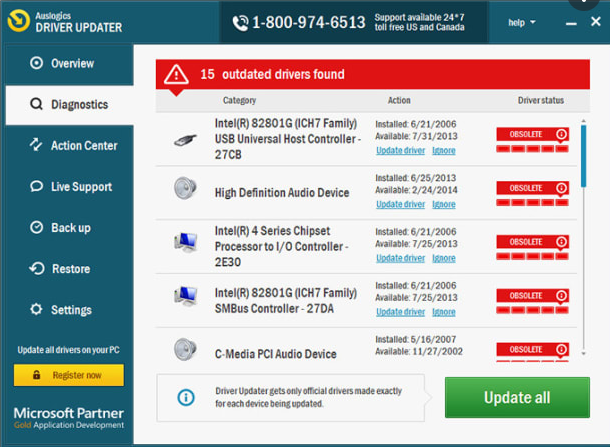The height and width of the screenshot is (447, 610).
Task: Click the Action column header
Action: [399, 100]
